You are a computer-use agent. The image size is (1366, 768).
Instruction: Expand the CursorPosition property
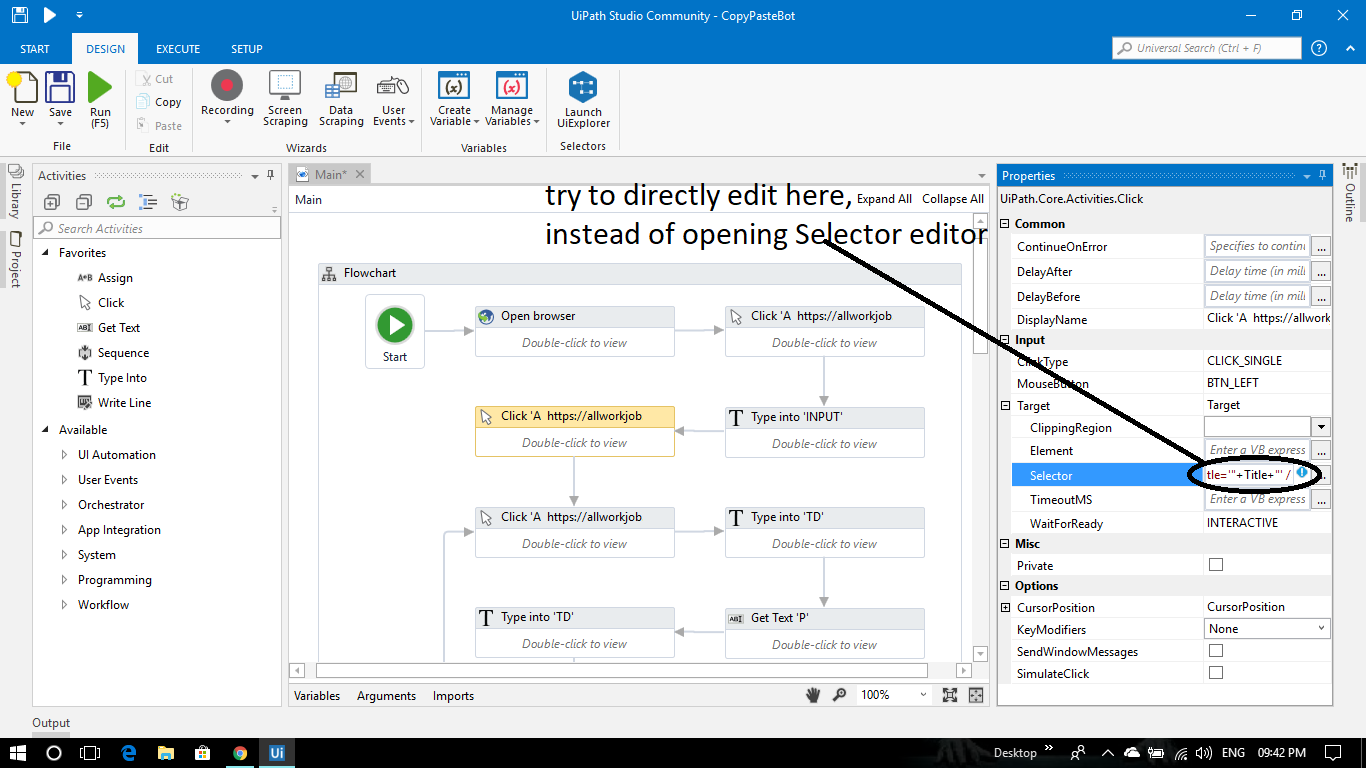(1006, 607)
